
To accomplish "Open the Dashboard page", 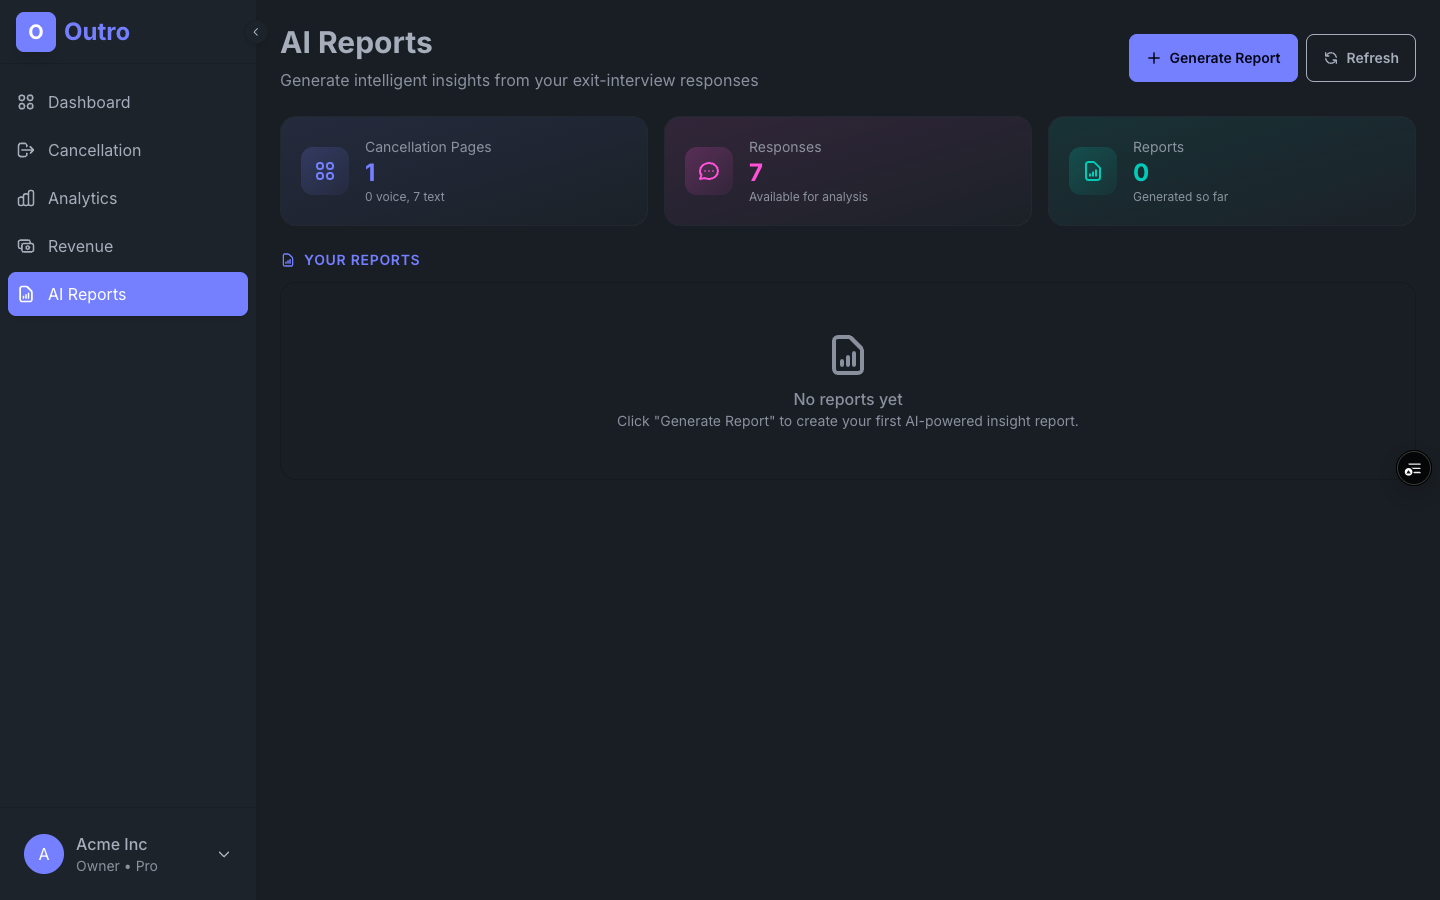I will pos(128,102).
